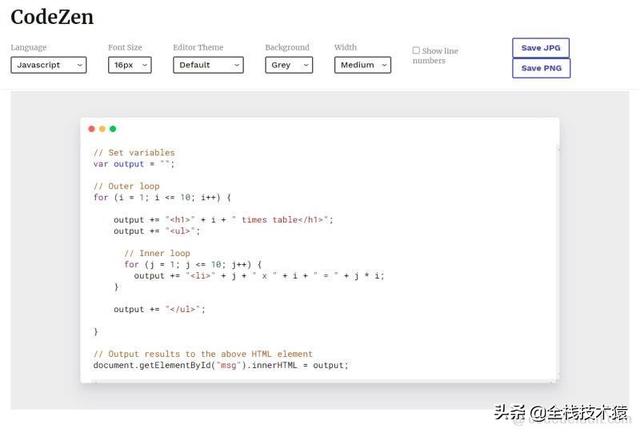
Task: Click the green dot in code window
Action: click(x=113, y=129)
